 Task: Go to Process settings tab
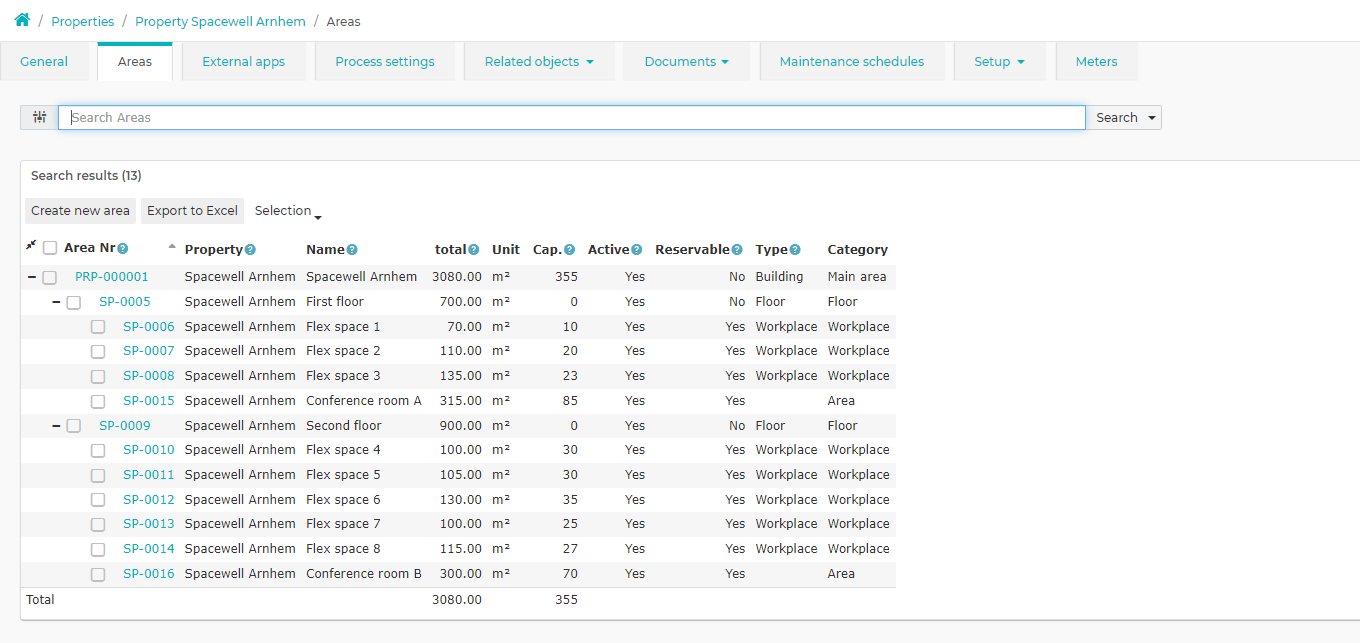(x=385, y=62)
